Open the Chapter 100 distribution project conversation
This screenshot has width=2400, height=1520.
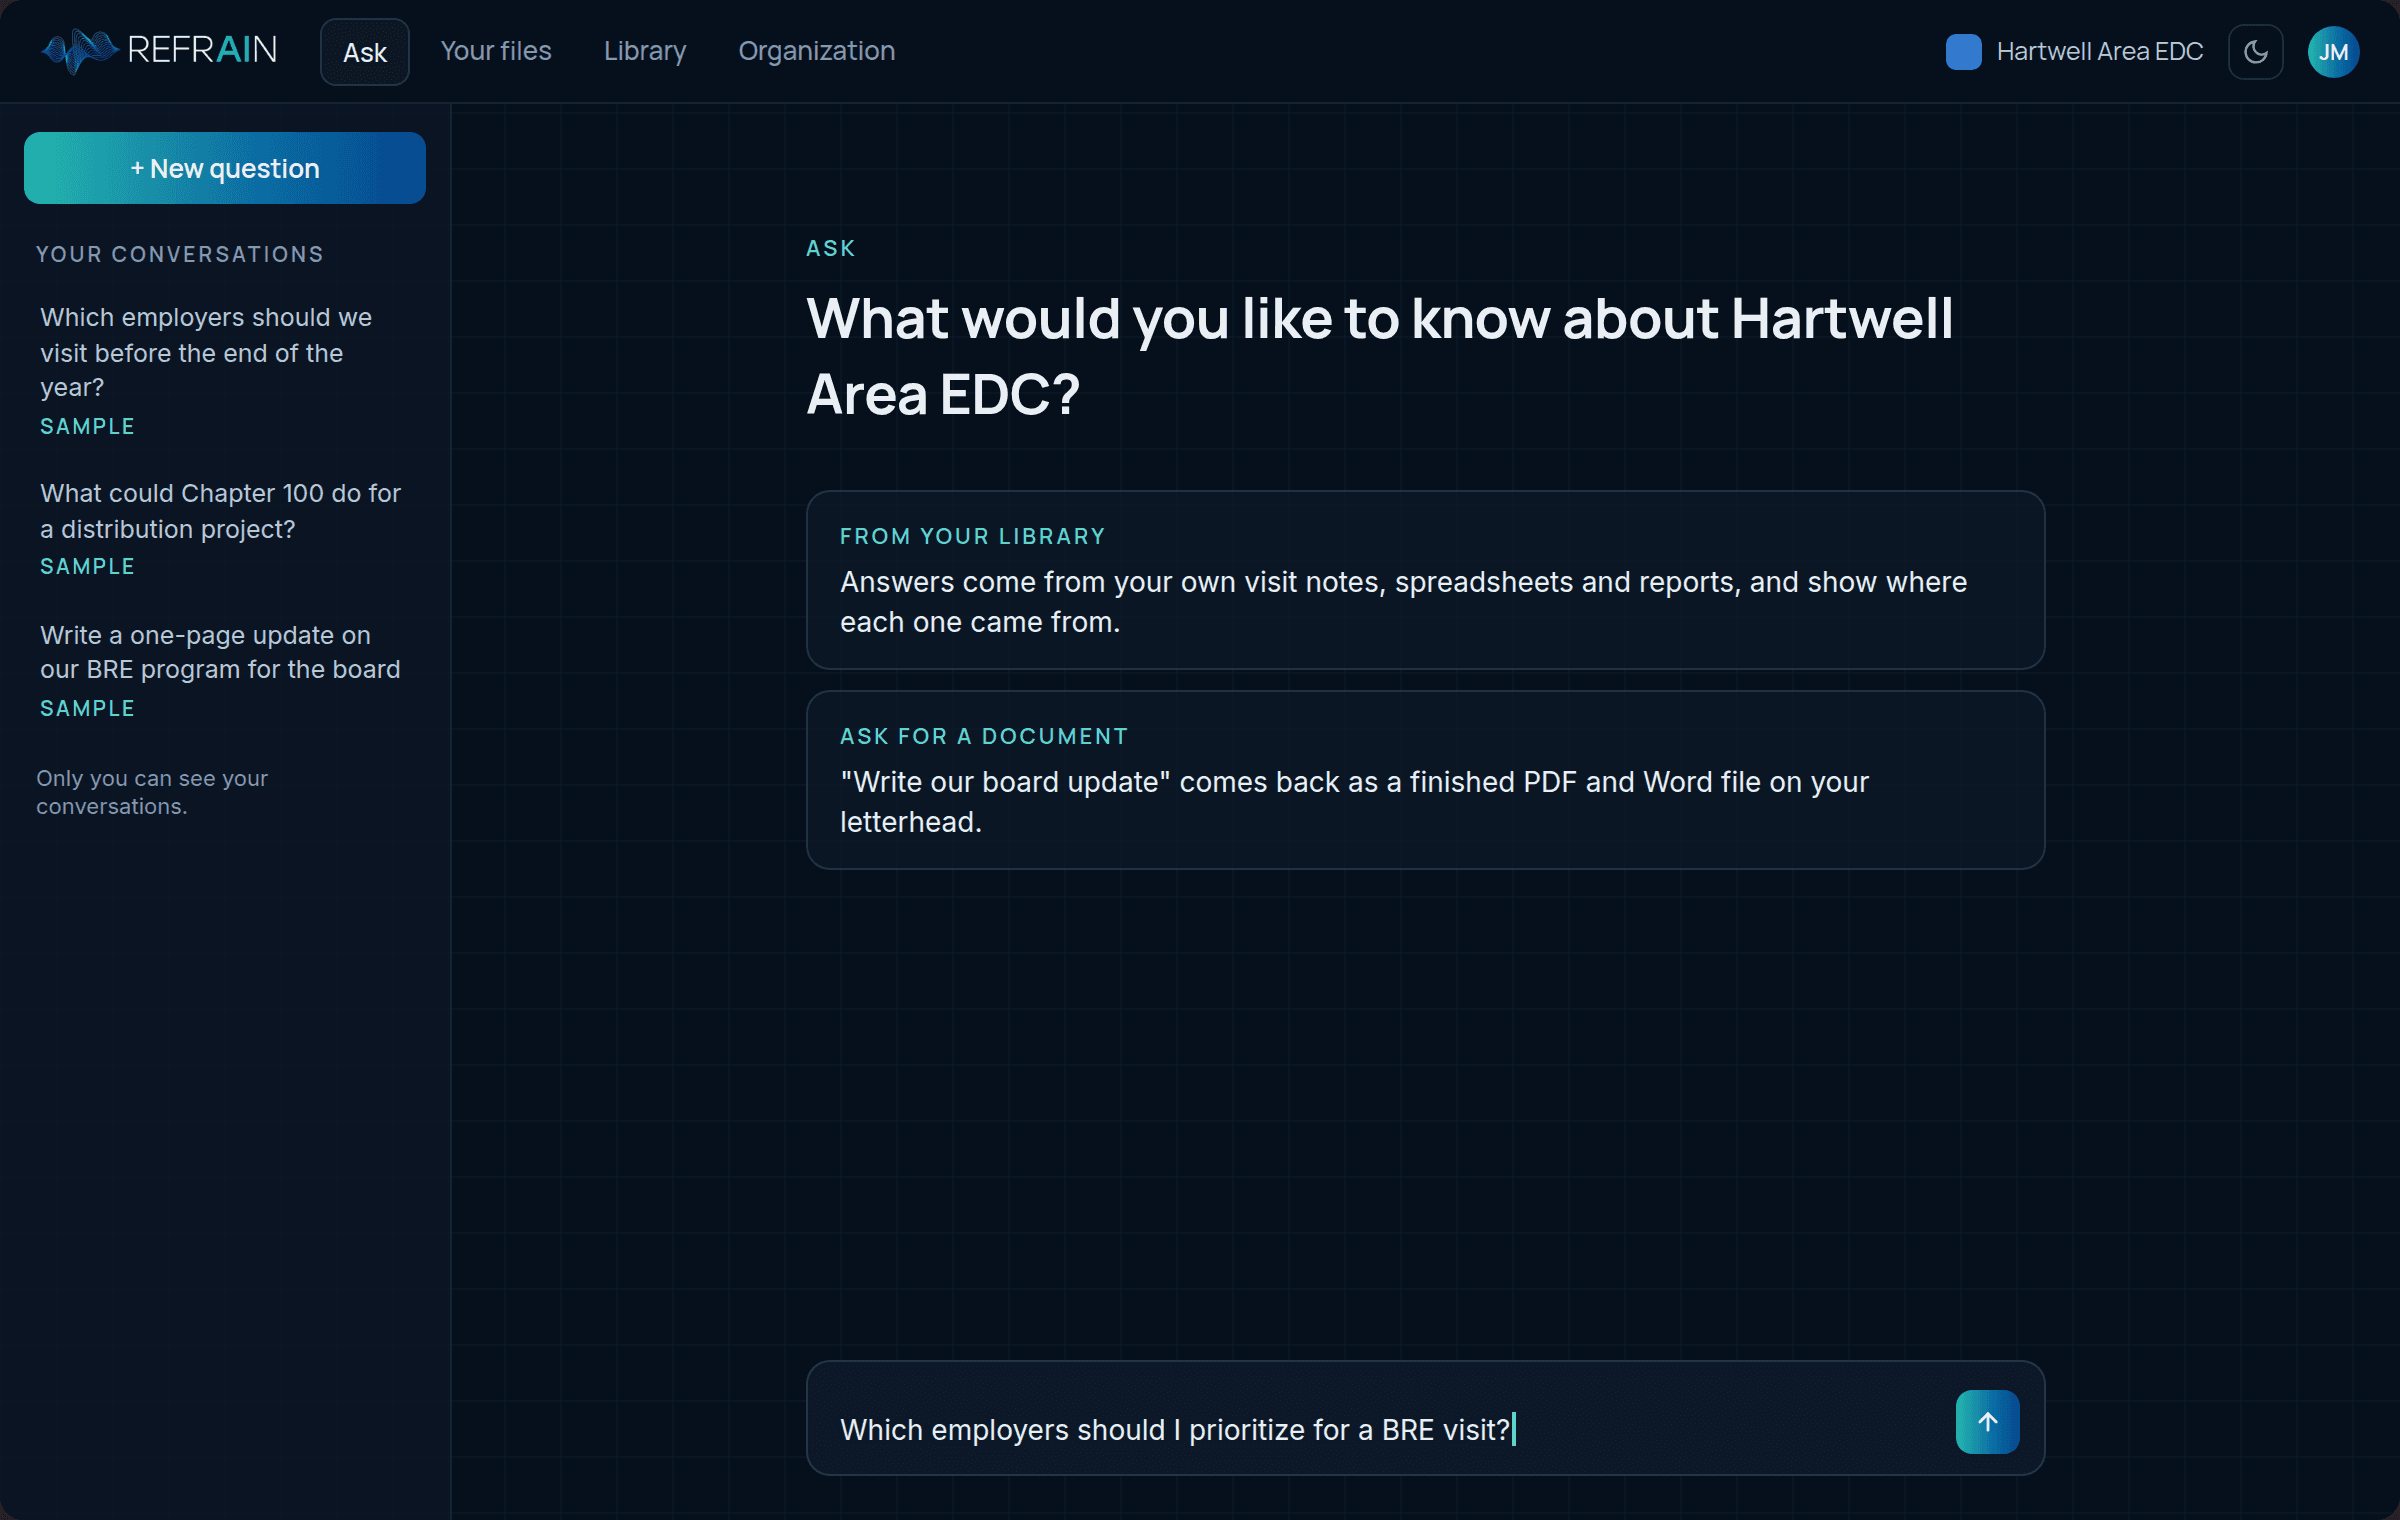pyautogui.click(x=225, y=528)
